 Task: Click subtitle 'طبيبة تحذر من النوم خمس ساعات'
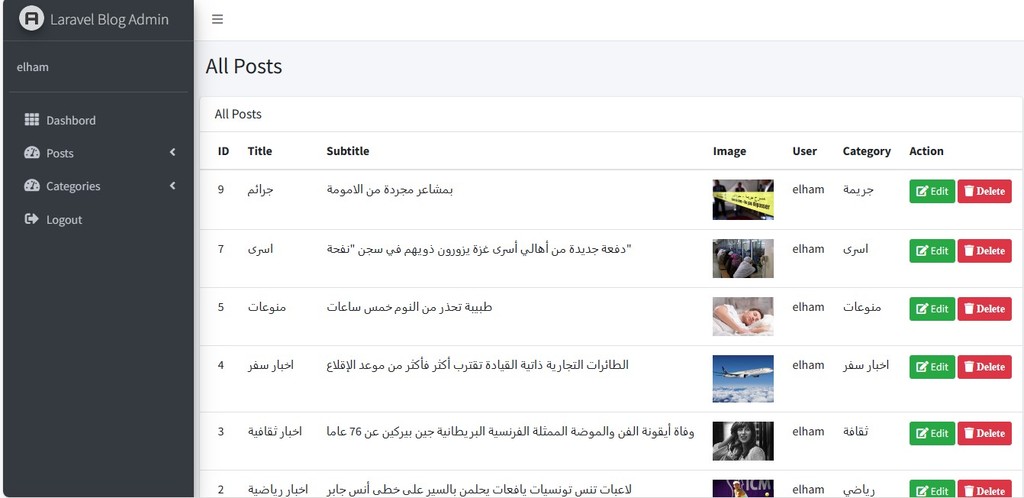pos(409,307)
